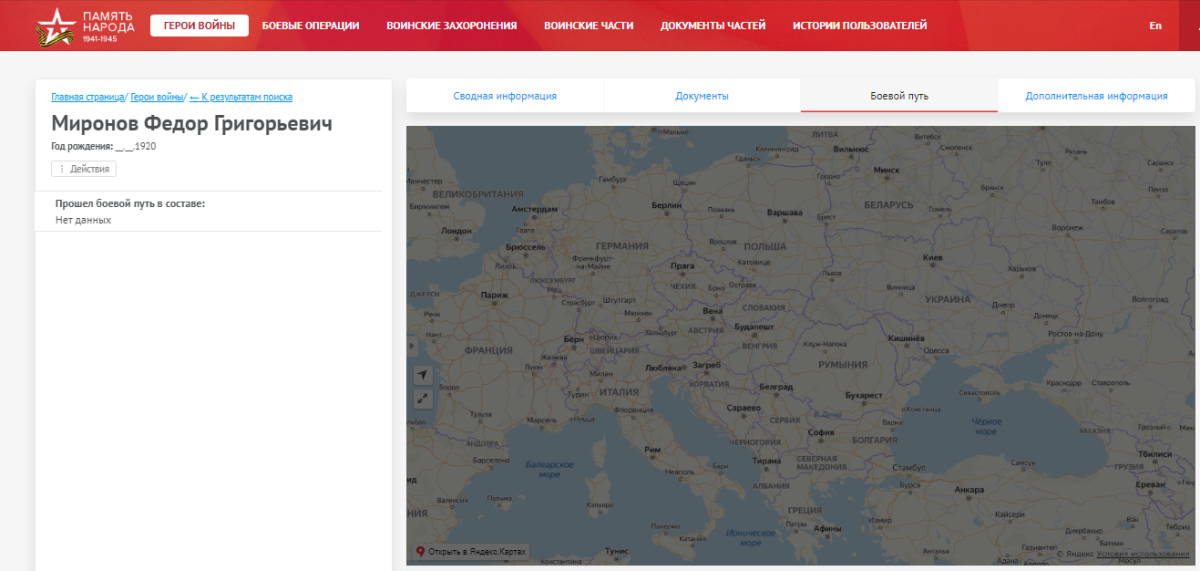Switch to Документы tab
This screenshot has width=1200, height=571.
pos(702,96)
